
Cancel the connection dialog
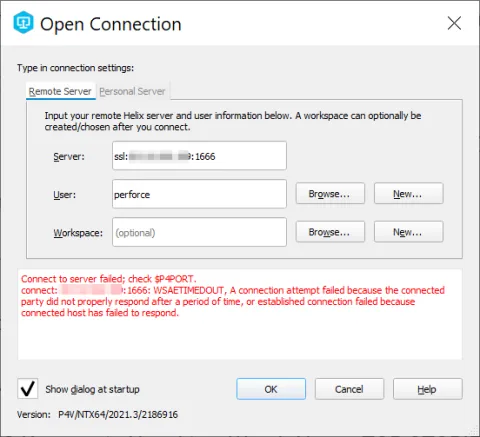click(x=349, y=389)
